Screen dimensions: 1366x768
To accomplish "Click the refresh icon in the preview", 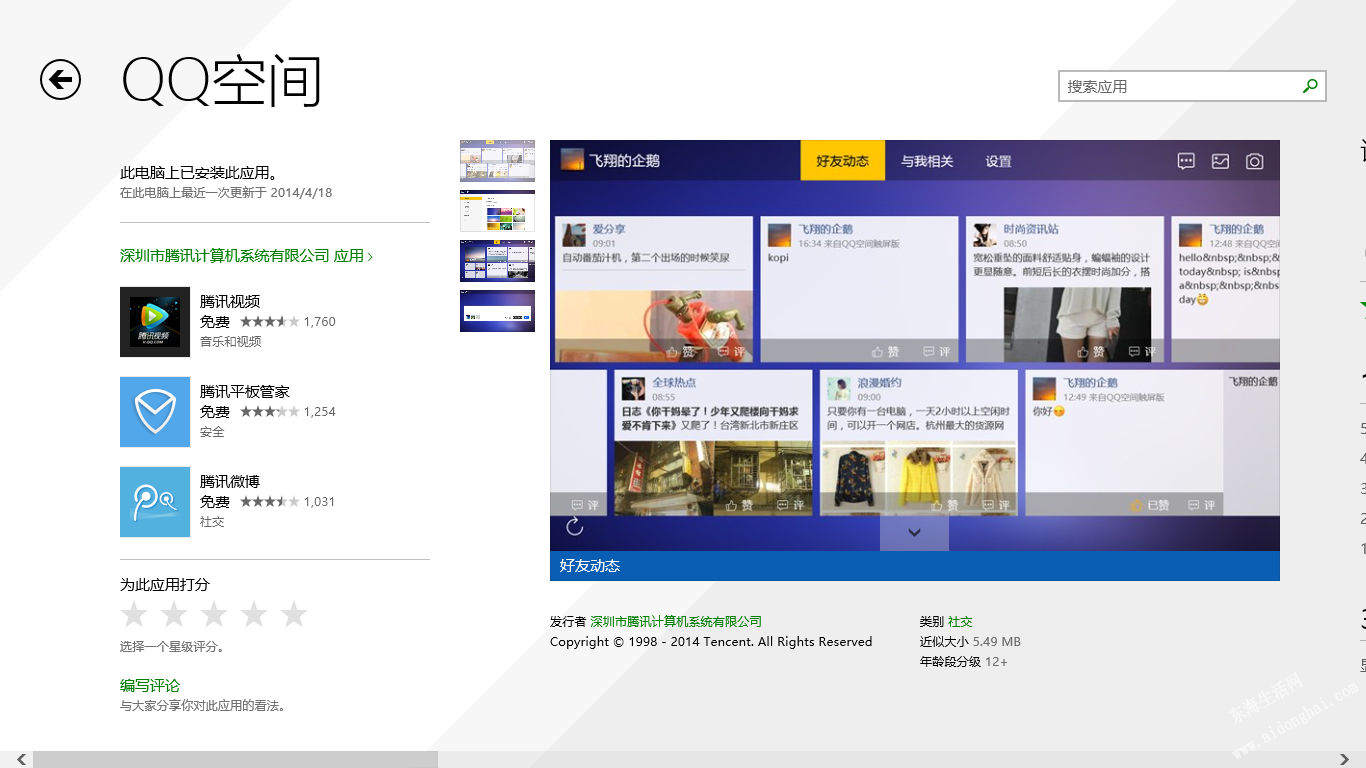I will point(575,526).
